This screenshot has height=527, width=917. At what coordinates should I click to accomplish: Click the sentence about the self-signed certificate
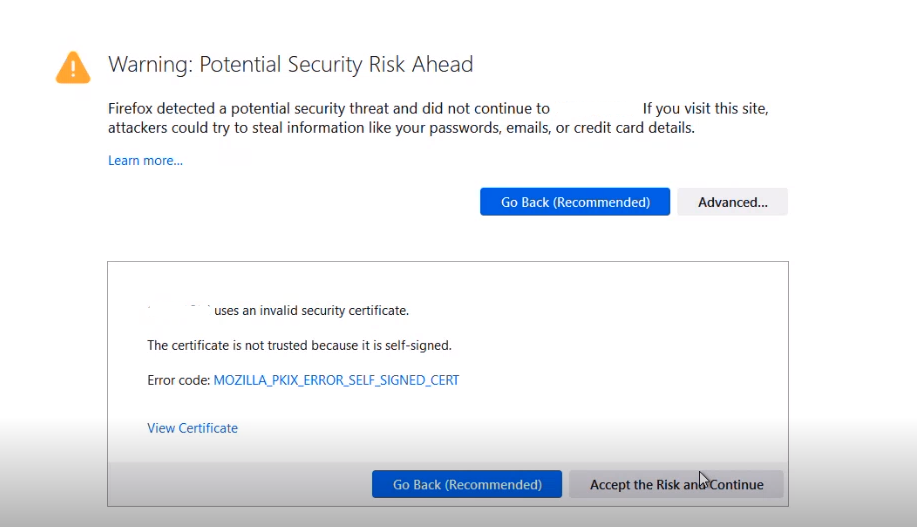pos(299,346)
